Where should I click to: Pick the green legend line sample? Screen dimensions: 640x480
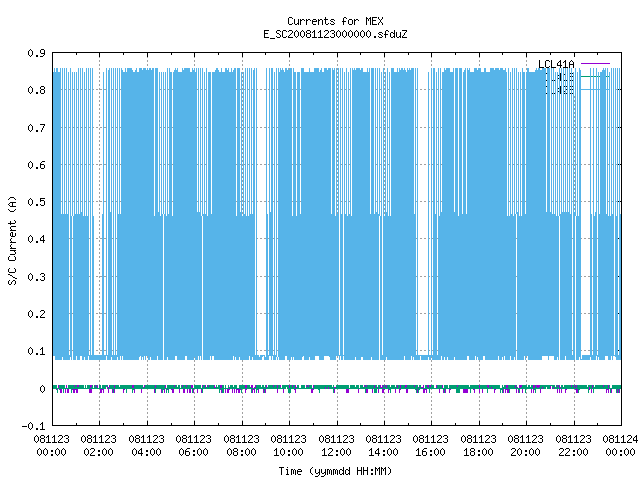tap(595, 76)
